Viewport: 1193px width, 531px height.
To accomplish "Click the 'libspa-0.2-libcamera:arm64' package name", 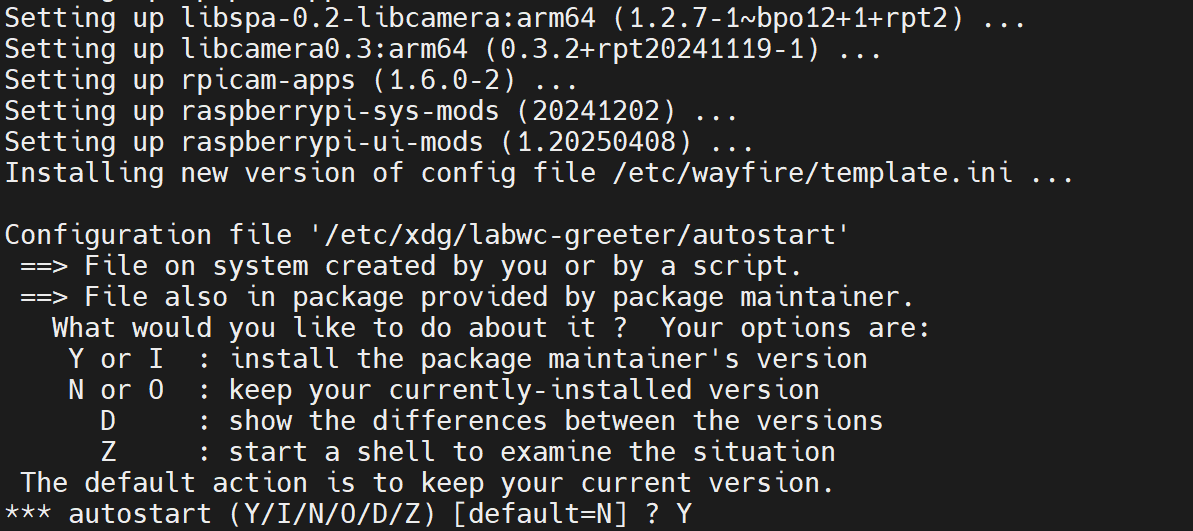I will (388, 17).
